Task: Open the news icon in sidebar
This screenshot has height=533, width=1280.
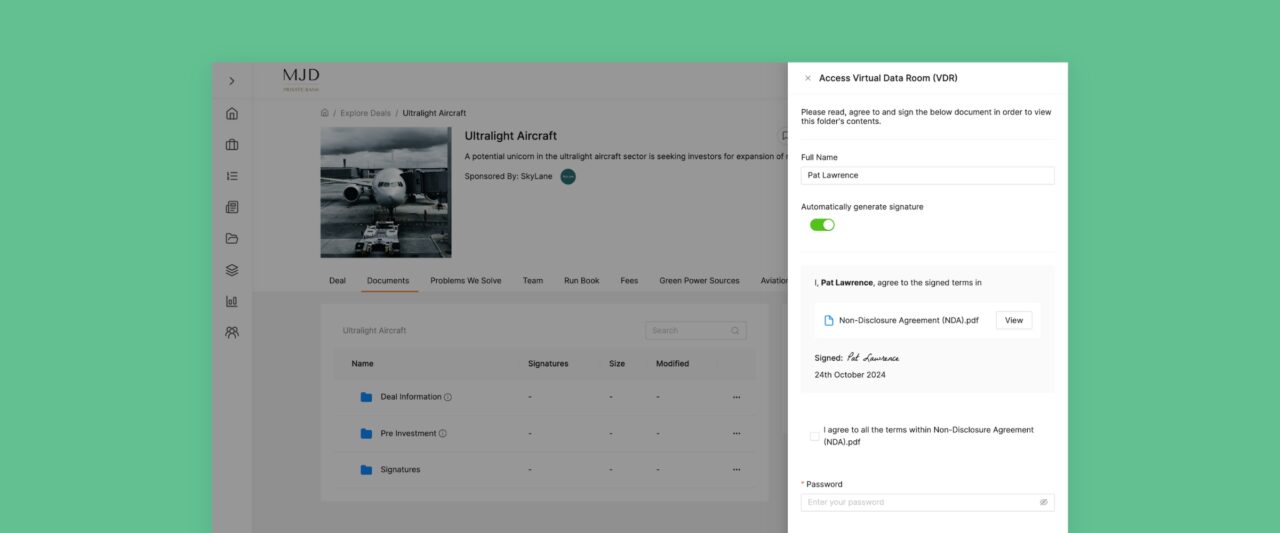Action: click(x=232, y=207)
